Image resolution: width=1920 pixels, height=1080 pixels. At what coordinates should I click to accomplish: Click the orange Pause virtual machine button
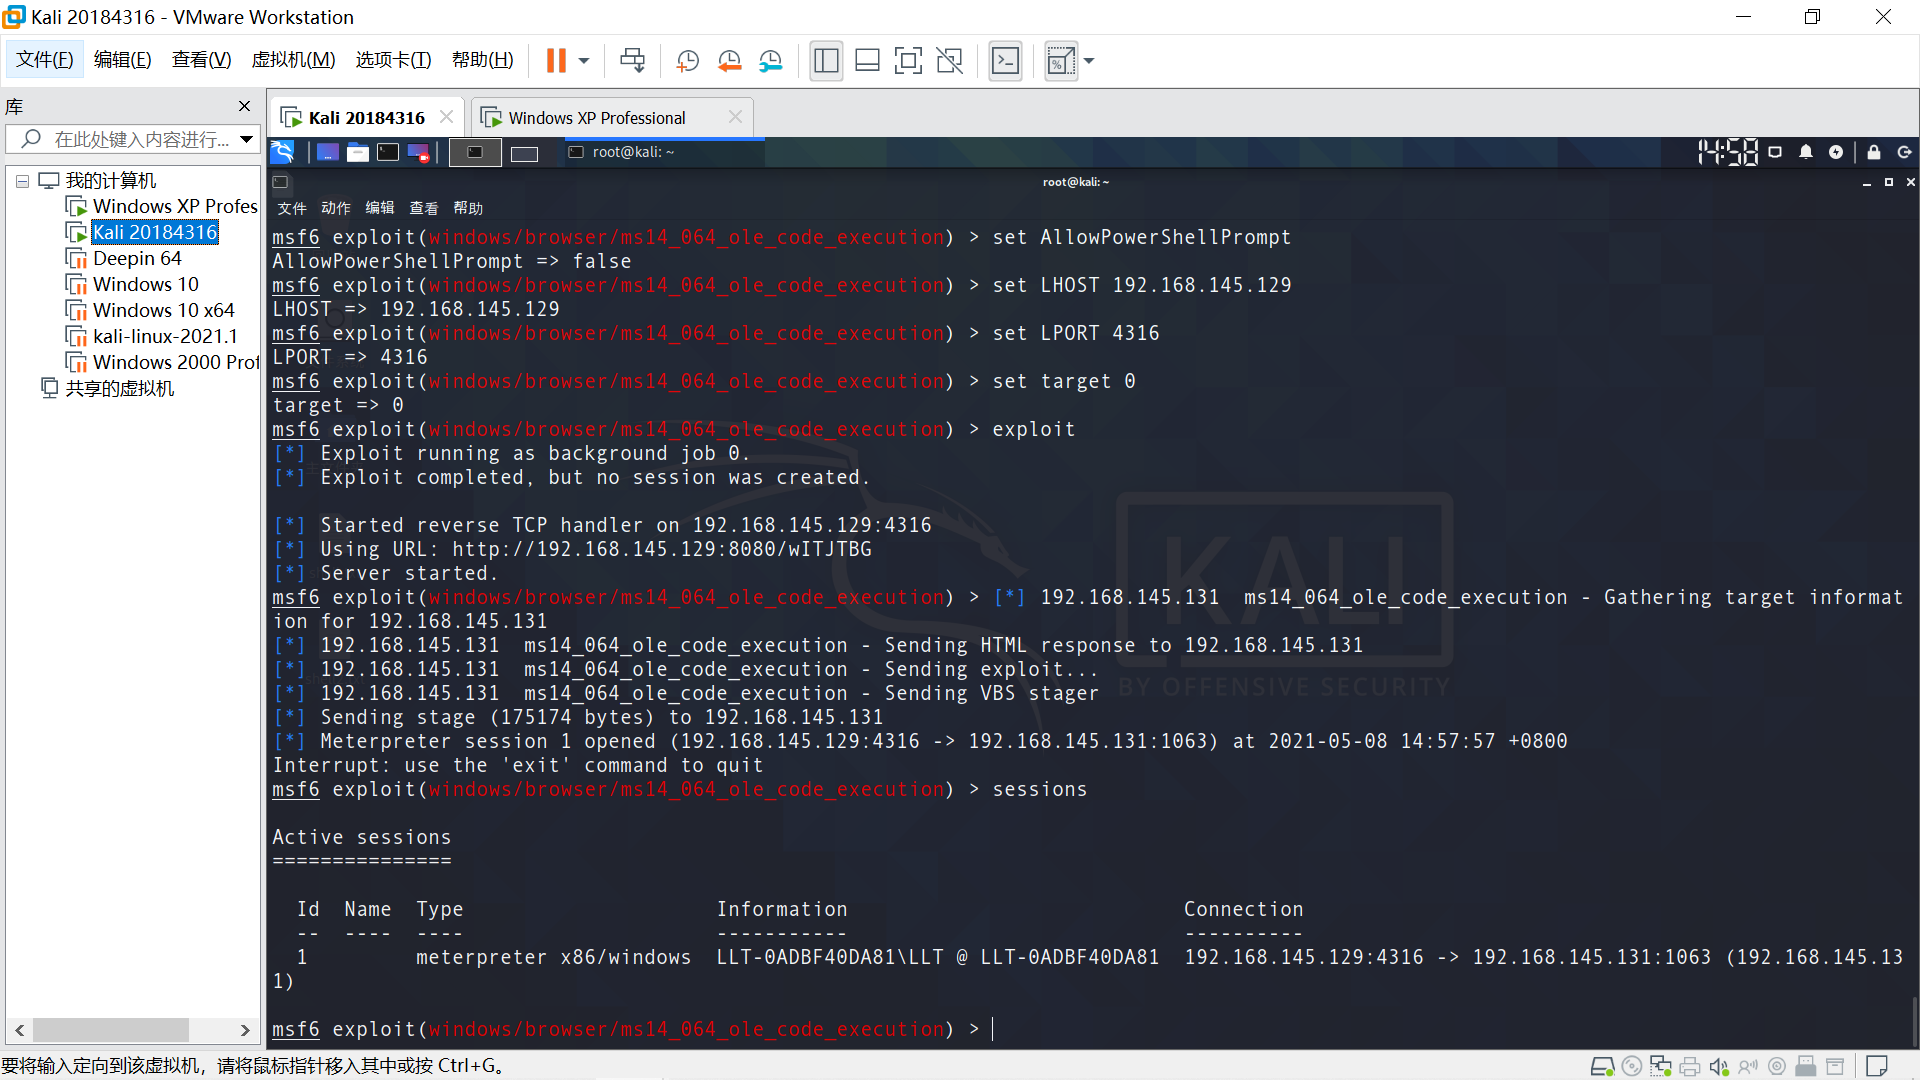coord(556,61)
